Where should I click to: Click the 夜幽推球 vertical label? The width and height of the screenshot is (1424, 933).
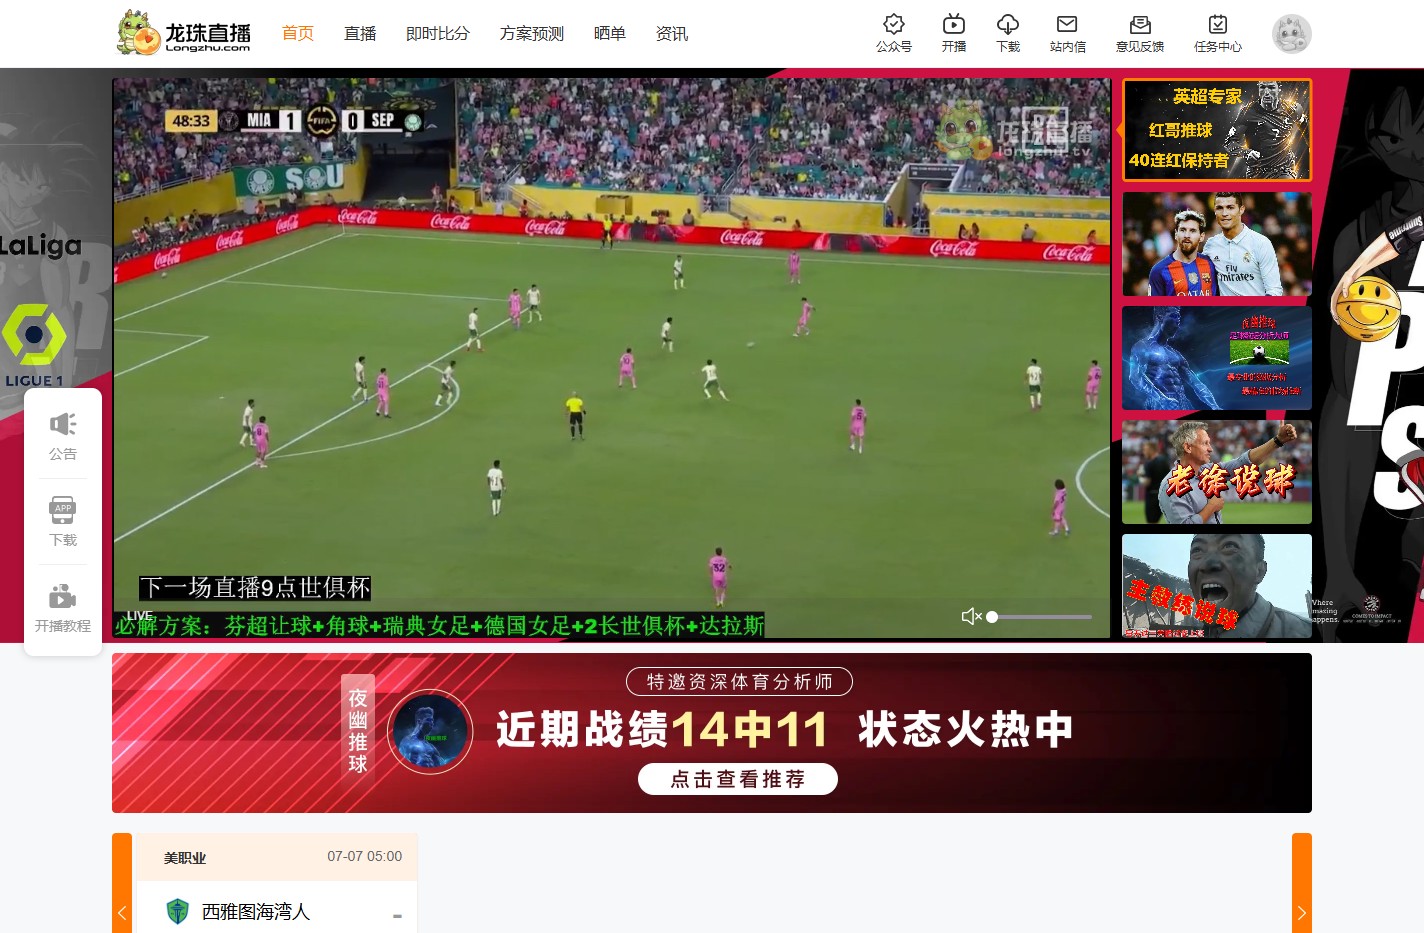tap(358, 732)
